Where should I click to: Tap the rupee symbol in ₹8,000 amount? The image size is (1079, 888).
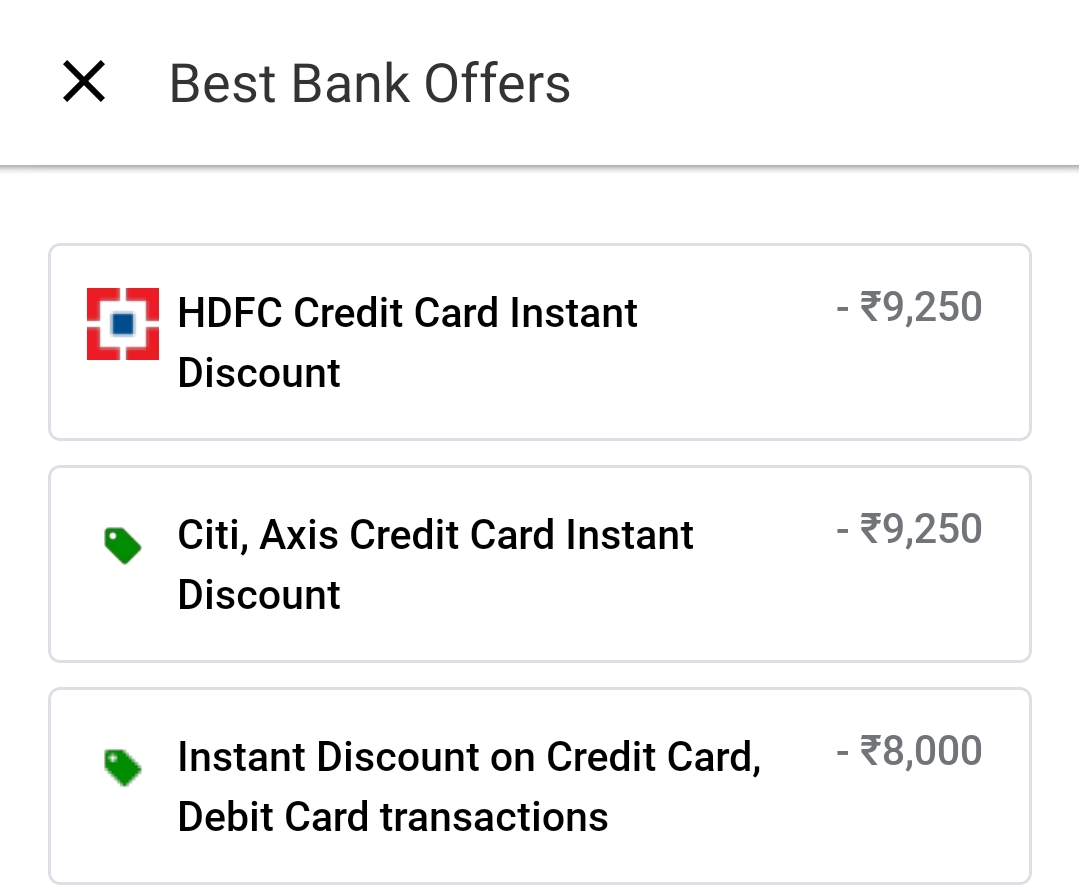(871, 751)
